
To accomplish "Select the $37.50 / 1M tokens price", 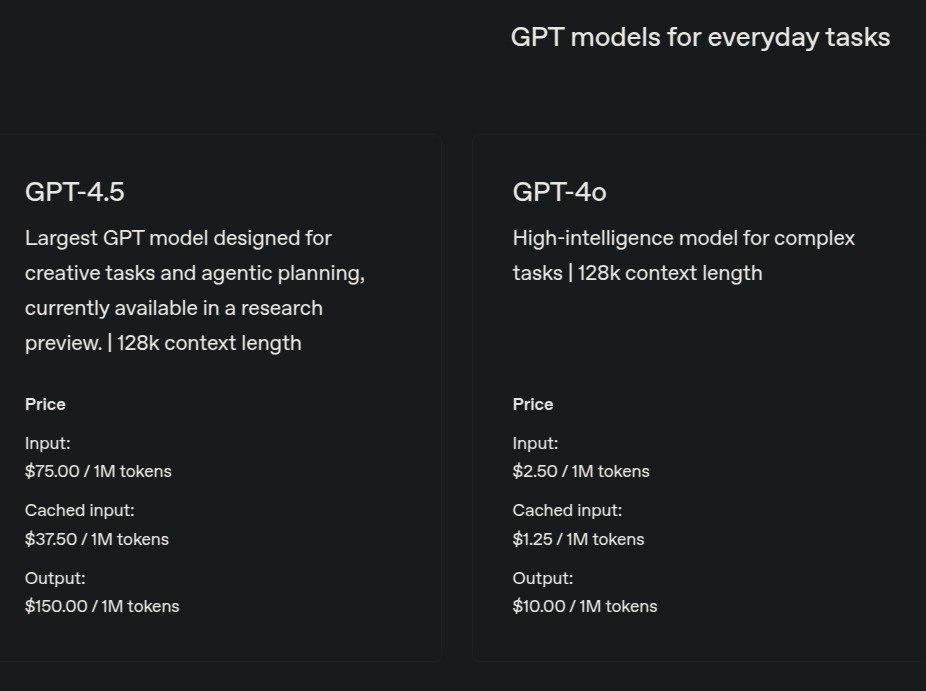I will coord(97,539).
